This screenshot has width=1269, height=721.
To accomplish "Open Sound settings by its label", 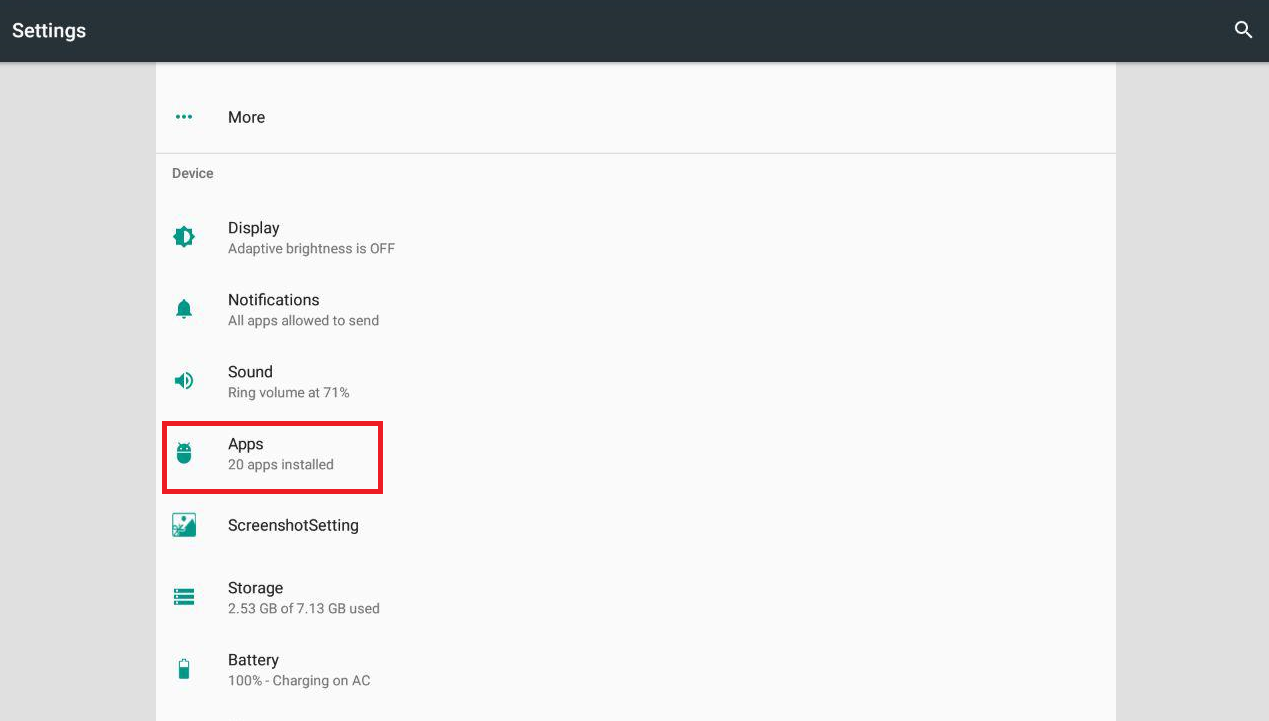I will pos(250,372).
